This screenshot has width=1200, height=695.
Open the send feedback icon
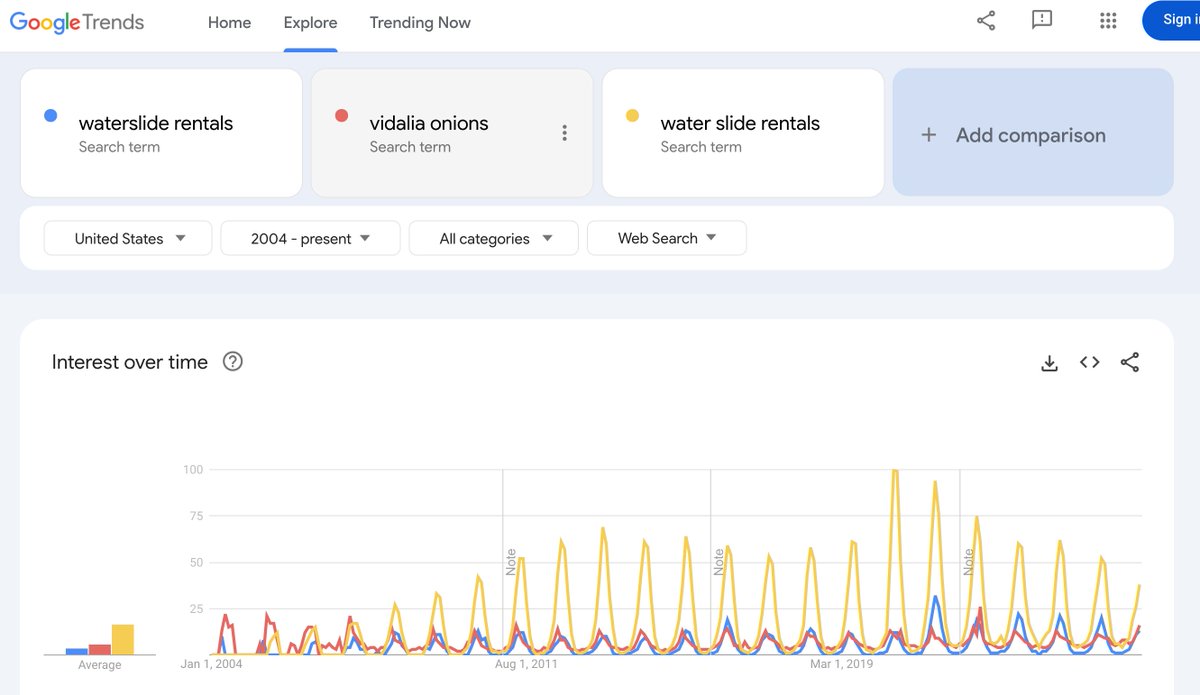[1042, 21]
